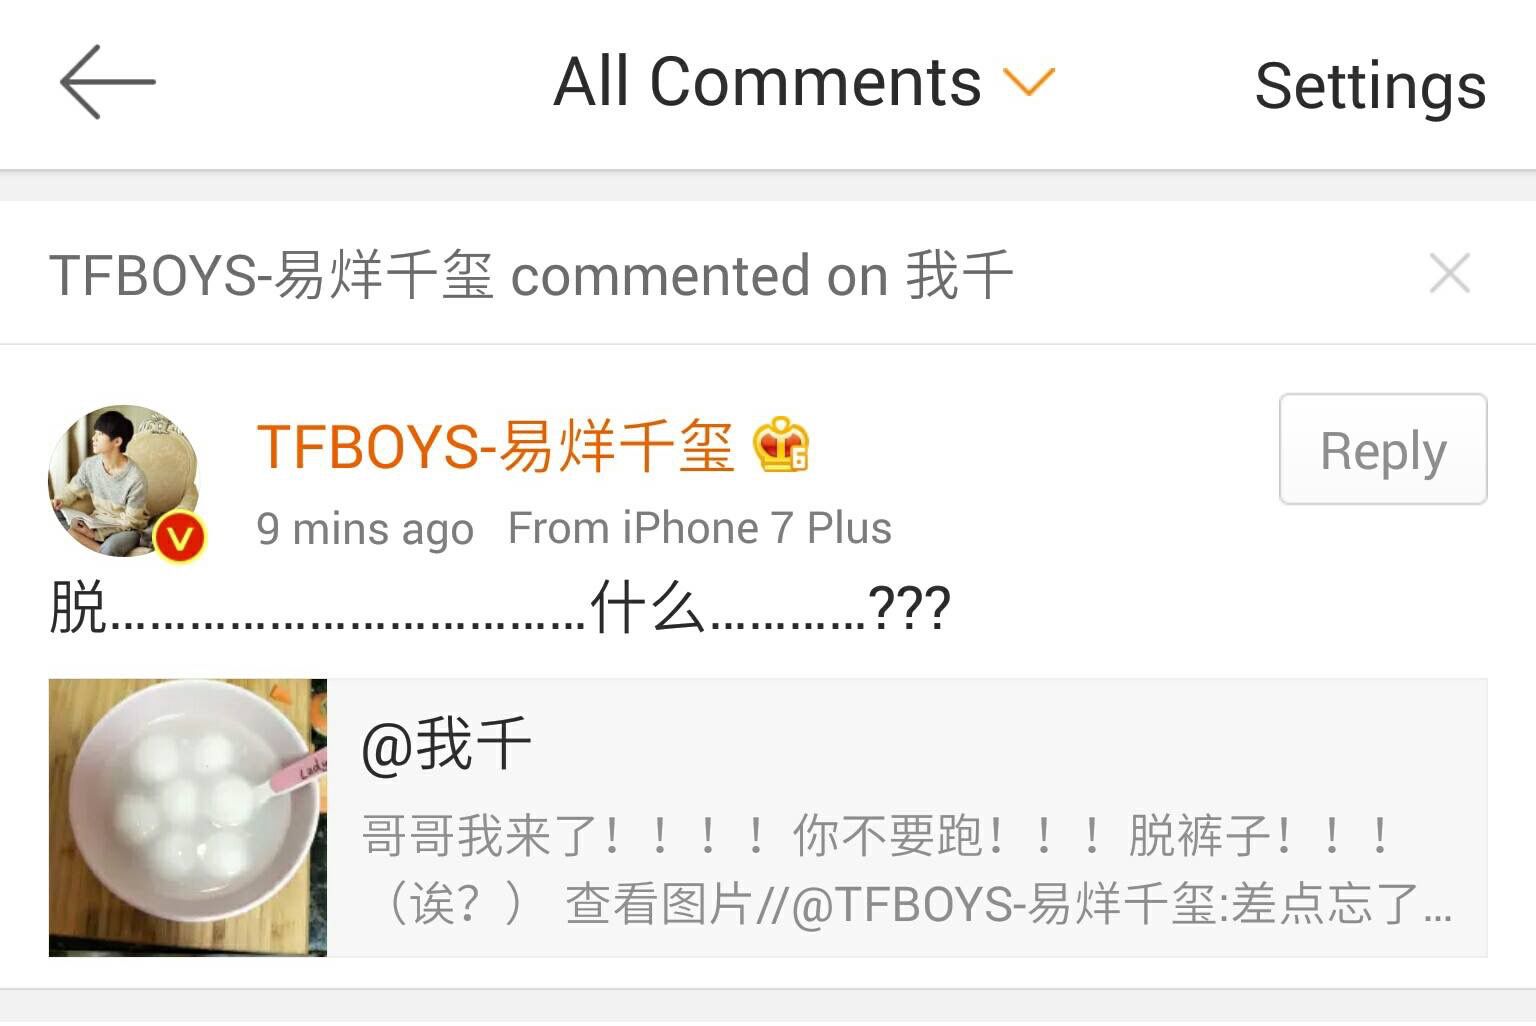Open the profile avatar of the commenter

(x=125, y=481)
